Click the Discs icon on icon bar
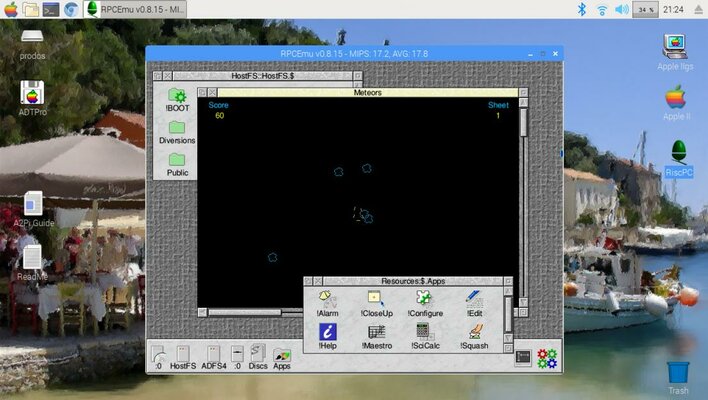Image resolution: width=708 pixels, height=400 pixels. (258, 357)
